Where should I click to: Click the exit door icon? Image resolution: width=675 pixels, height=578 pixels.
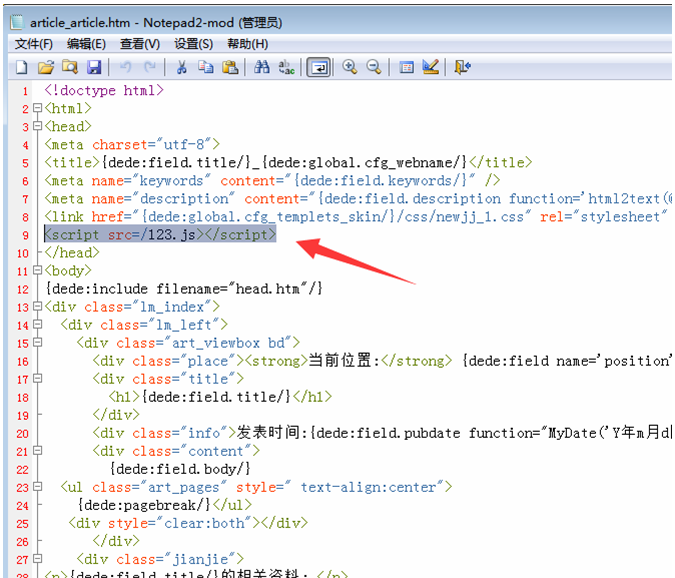[x=462, y=67]
